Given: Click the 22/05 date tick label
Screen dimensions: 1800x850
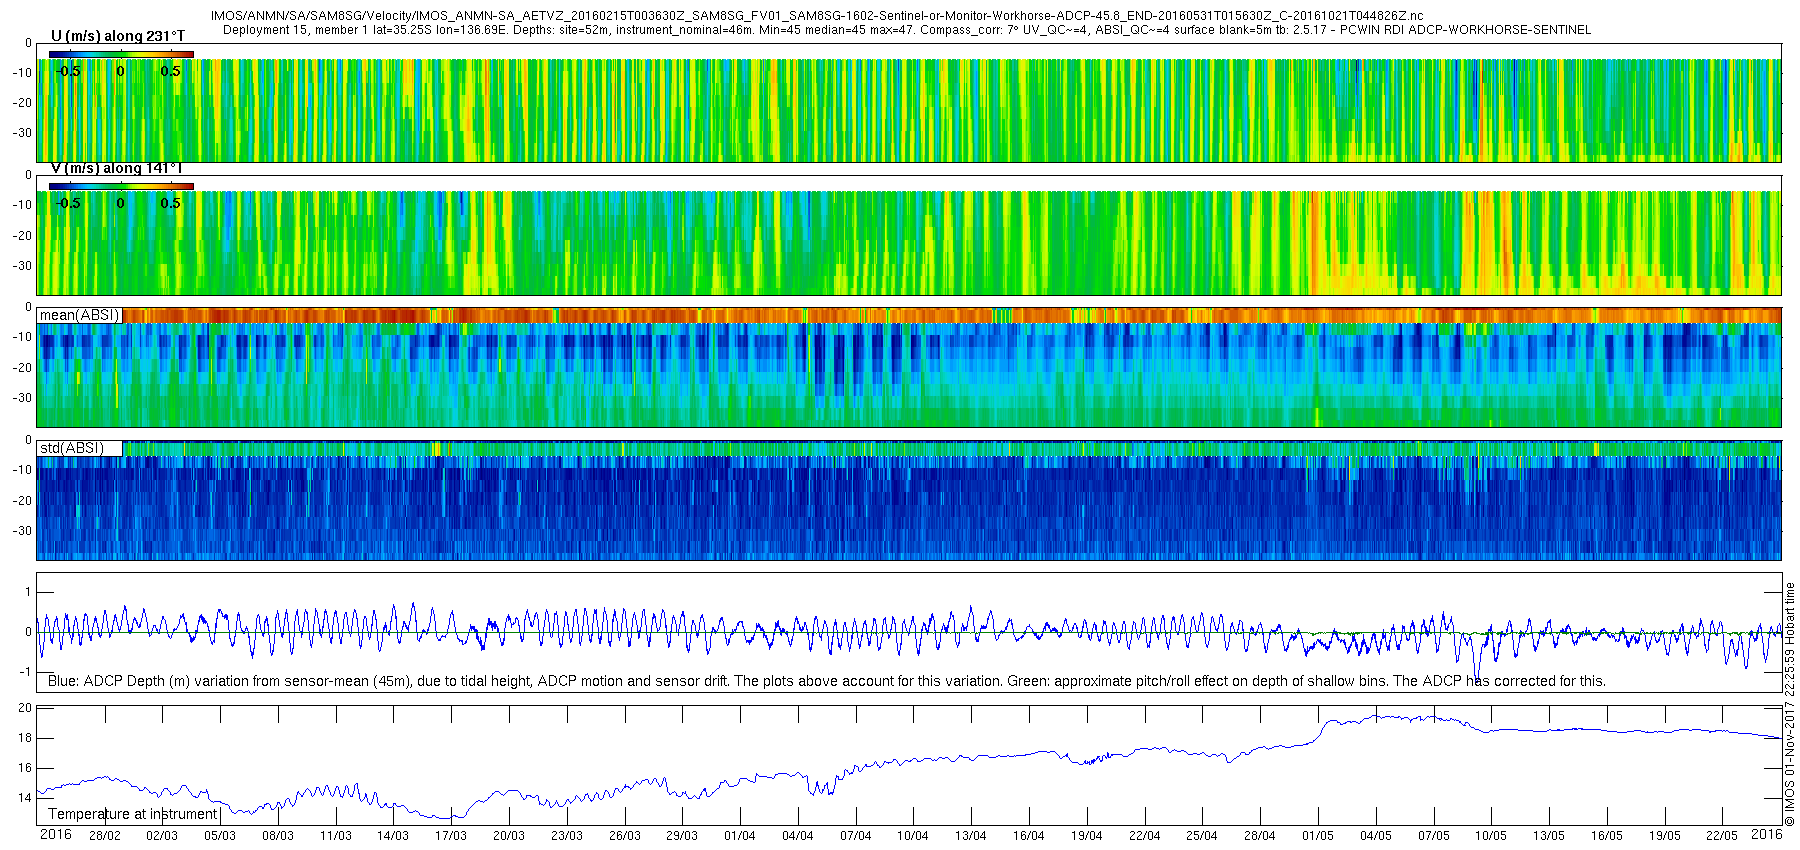Looking at the screenshot, I should (x=1722, y=836).
